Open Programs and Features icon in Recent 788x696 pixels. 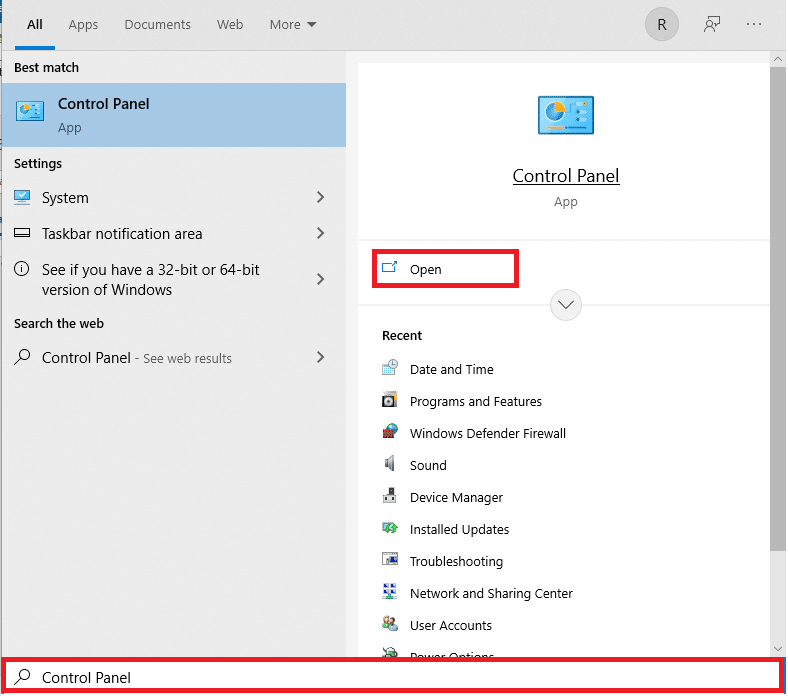point(390,401)
